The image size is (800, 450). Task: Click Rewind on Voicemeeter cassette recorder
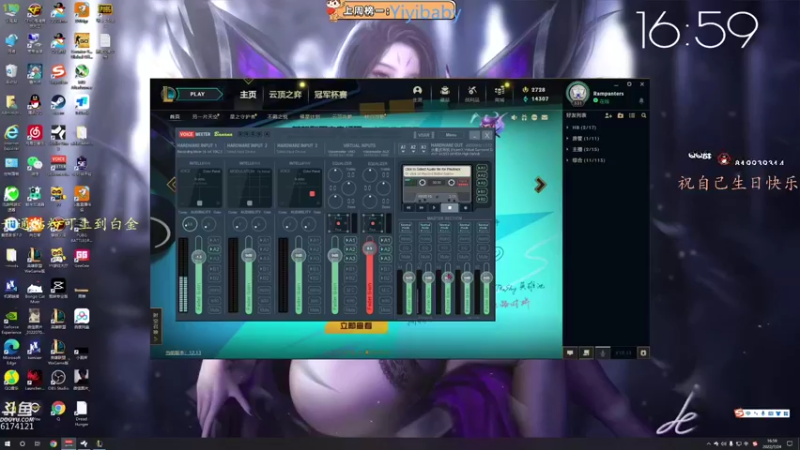click(x=408, y=208)
